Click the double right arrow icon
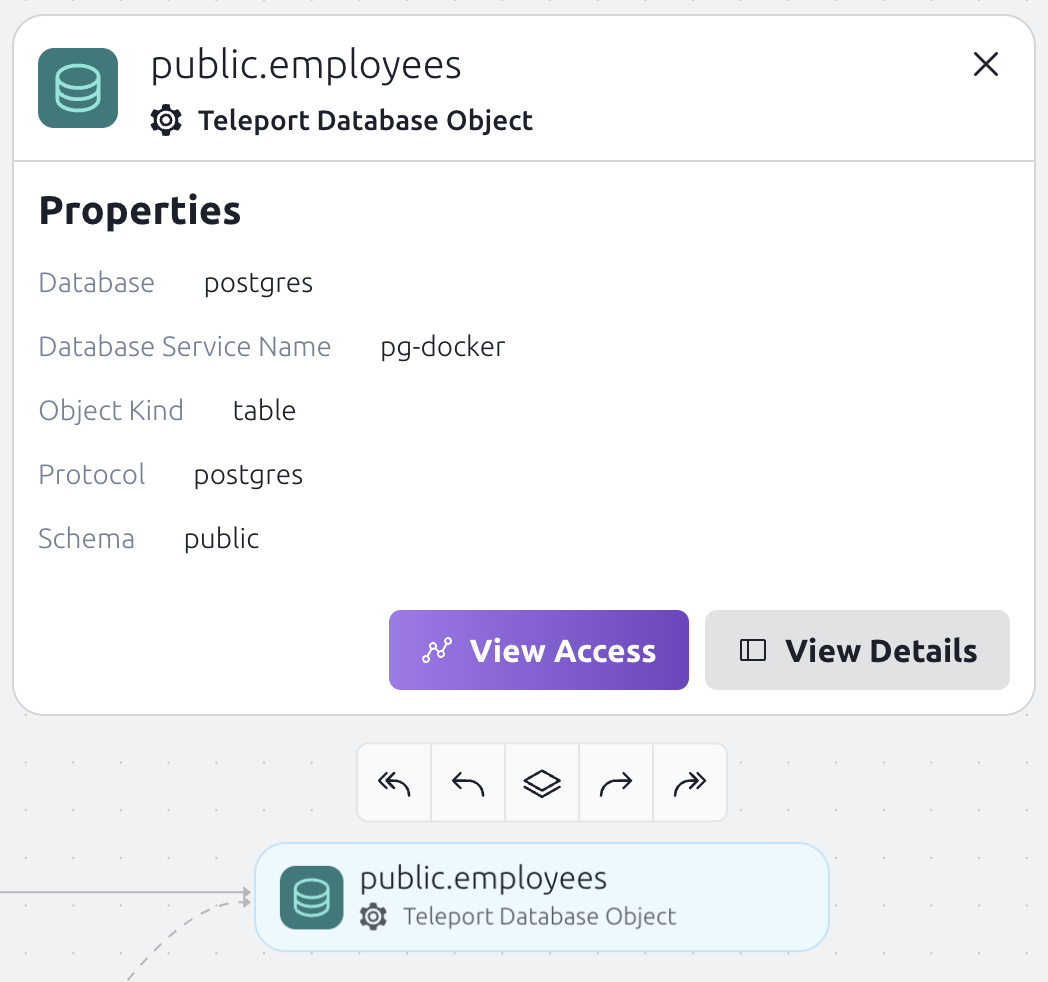 coord(689,783)
